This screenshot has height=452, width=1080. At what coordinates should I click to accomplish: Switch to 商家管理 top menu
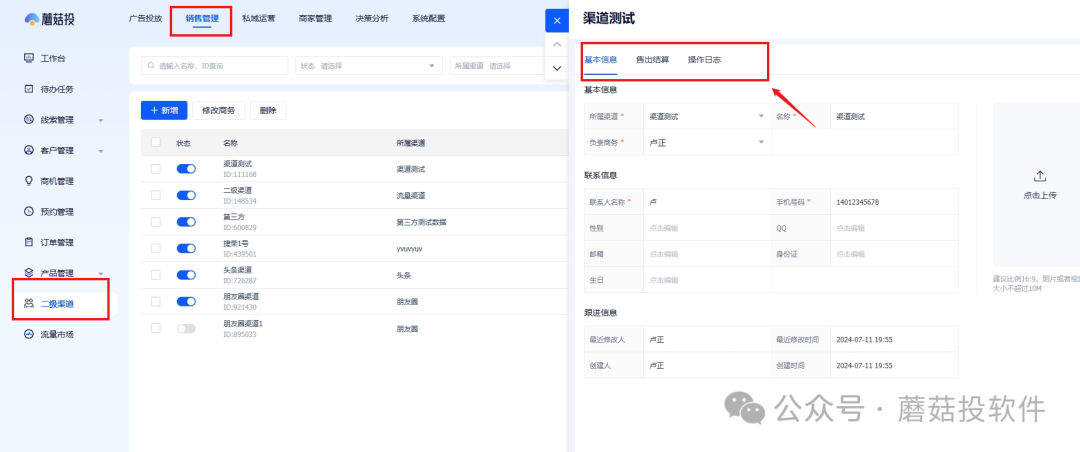(x=315, y=19)
